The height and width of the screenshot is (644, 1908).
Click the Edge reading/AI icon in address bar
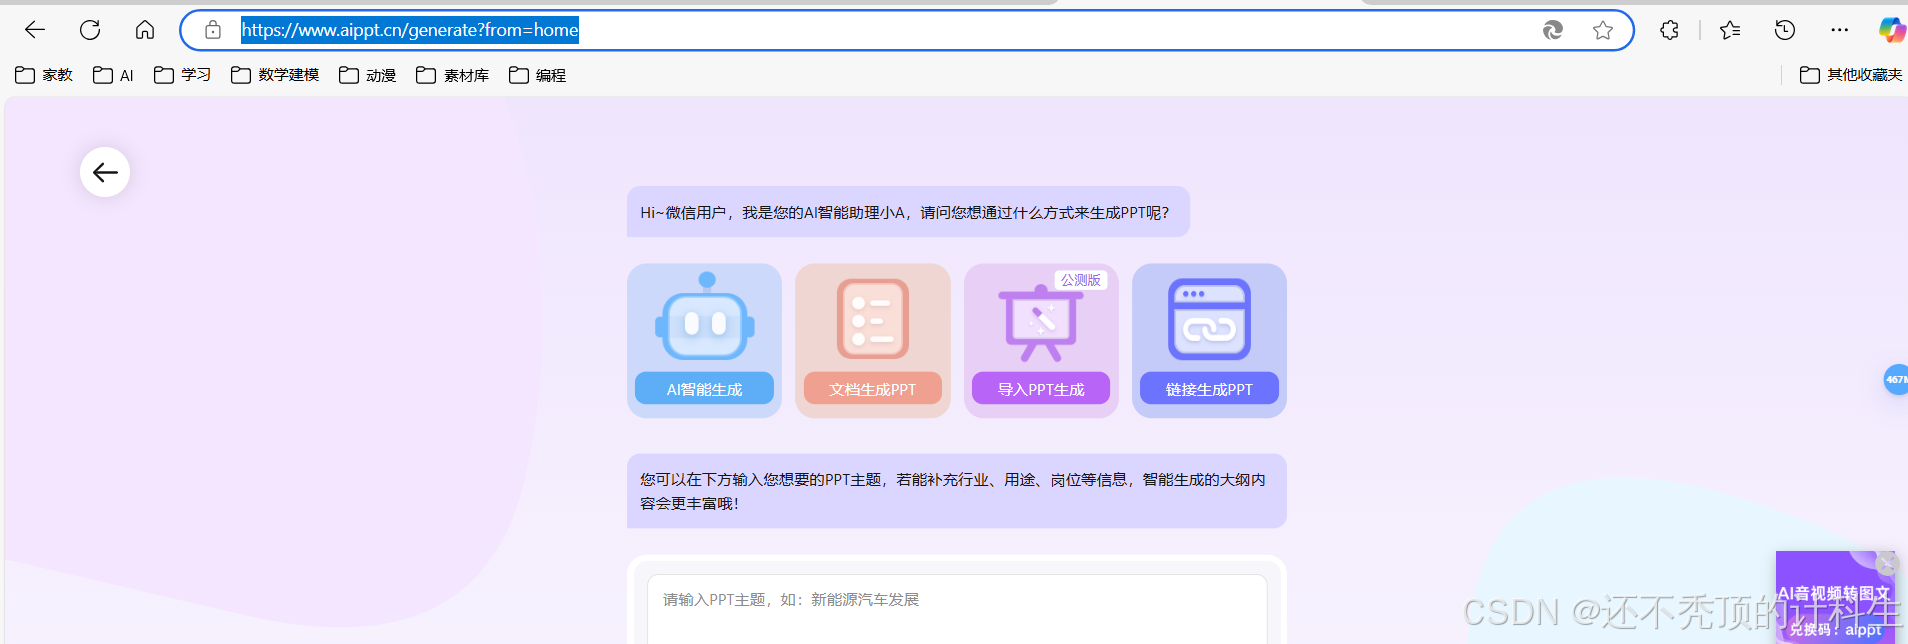tap(1553, 30)
